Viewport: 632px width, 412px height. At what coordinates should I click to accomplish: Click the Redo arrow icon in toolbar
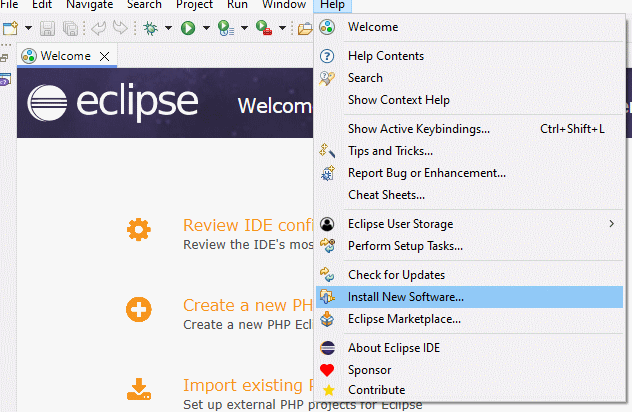pos(120,28)
